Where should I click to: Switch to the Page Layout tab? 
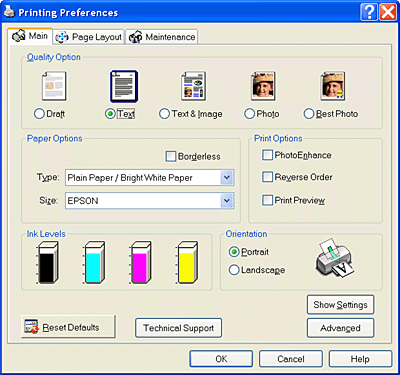[89, 37]
